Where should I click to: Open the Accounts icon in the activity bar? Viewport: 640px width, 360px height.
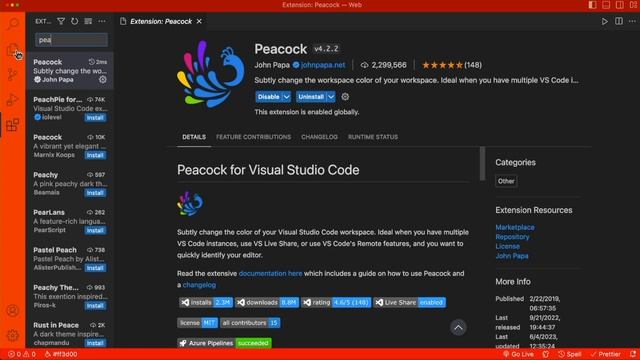13,311
